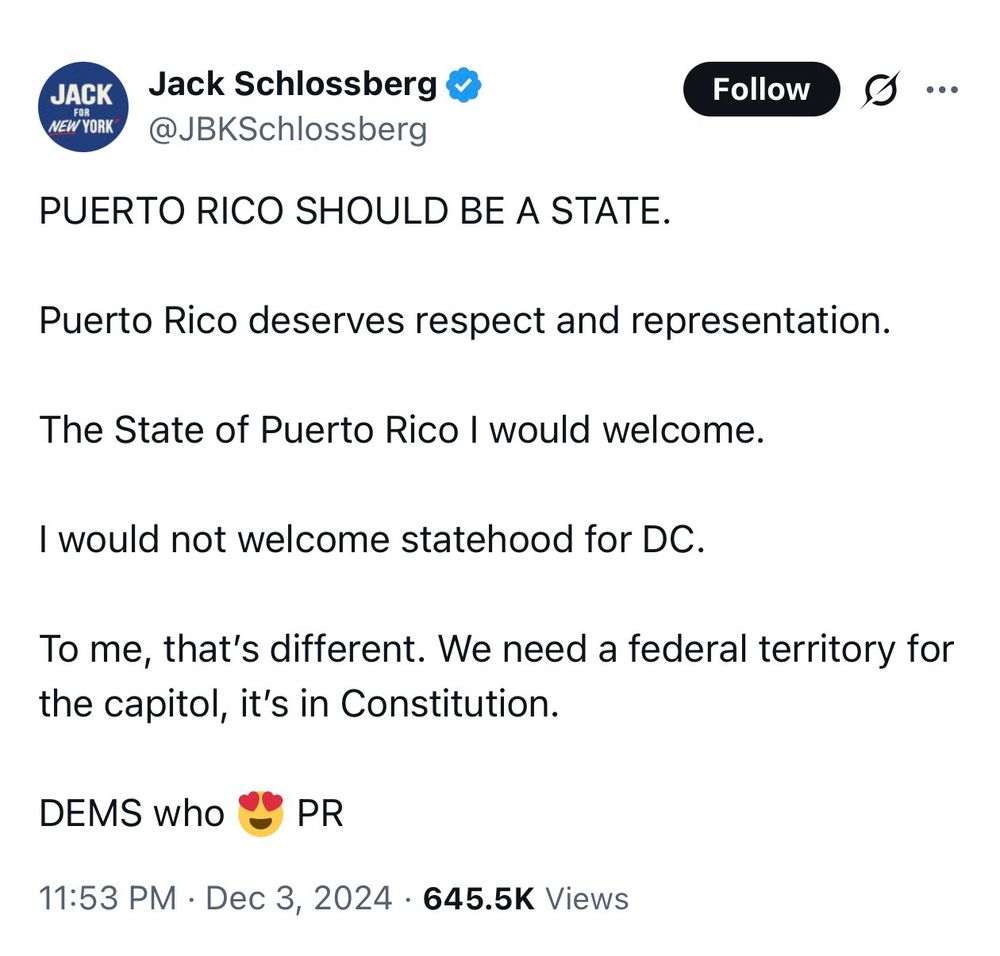The height and width of the screenshot is (956, 1000).
Task: Follow Jack Schlossberg
Action: pyautogui.click(x=761, y=89)
